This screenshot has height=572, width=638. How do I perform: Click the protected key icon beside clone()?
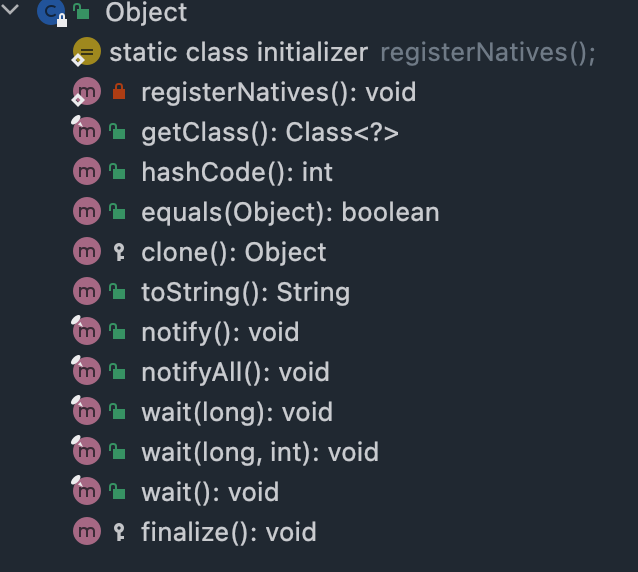[119, 252]
